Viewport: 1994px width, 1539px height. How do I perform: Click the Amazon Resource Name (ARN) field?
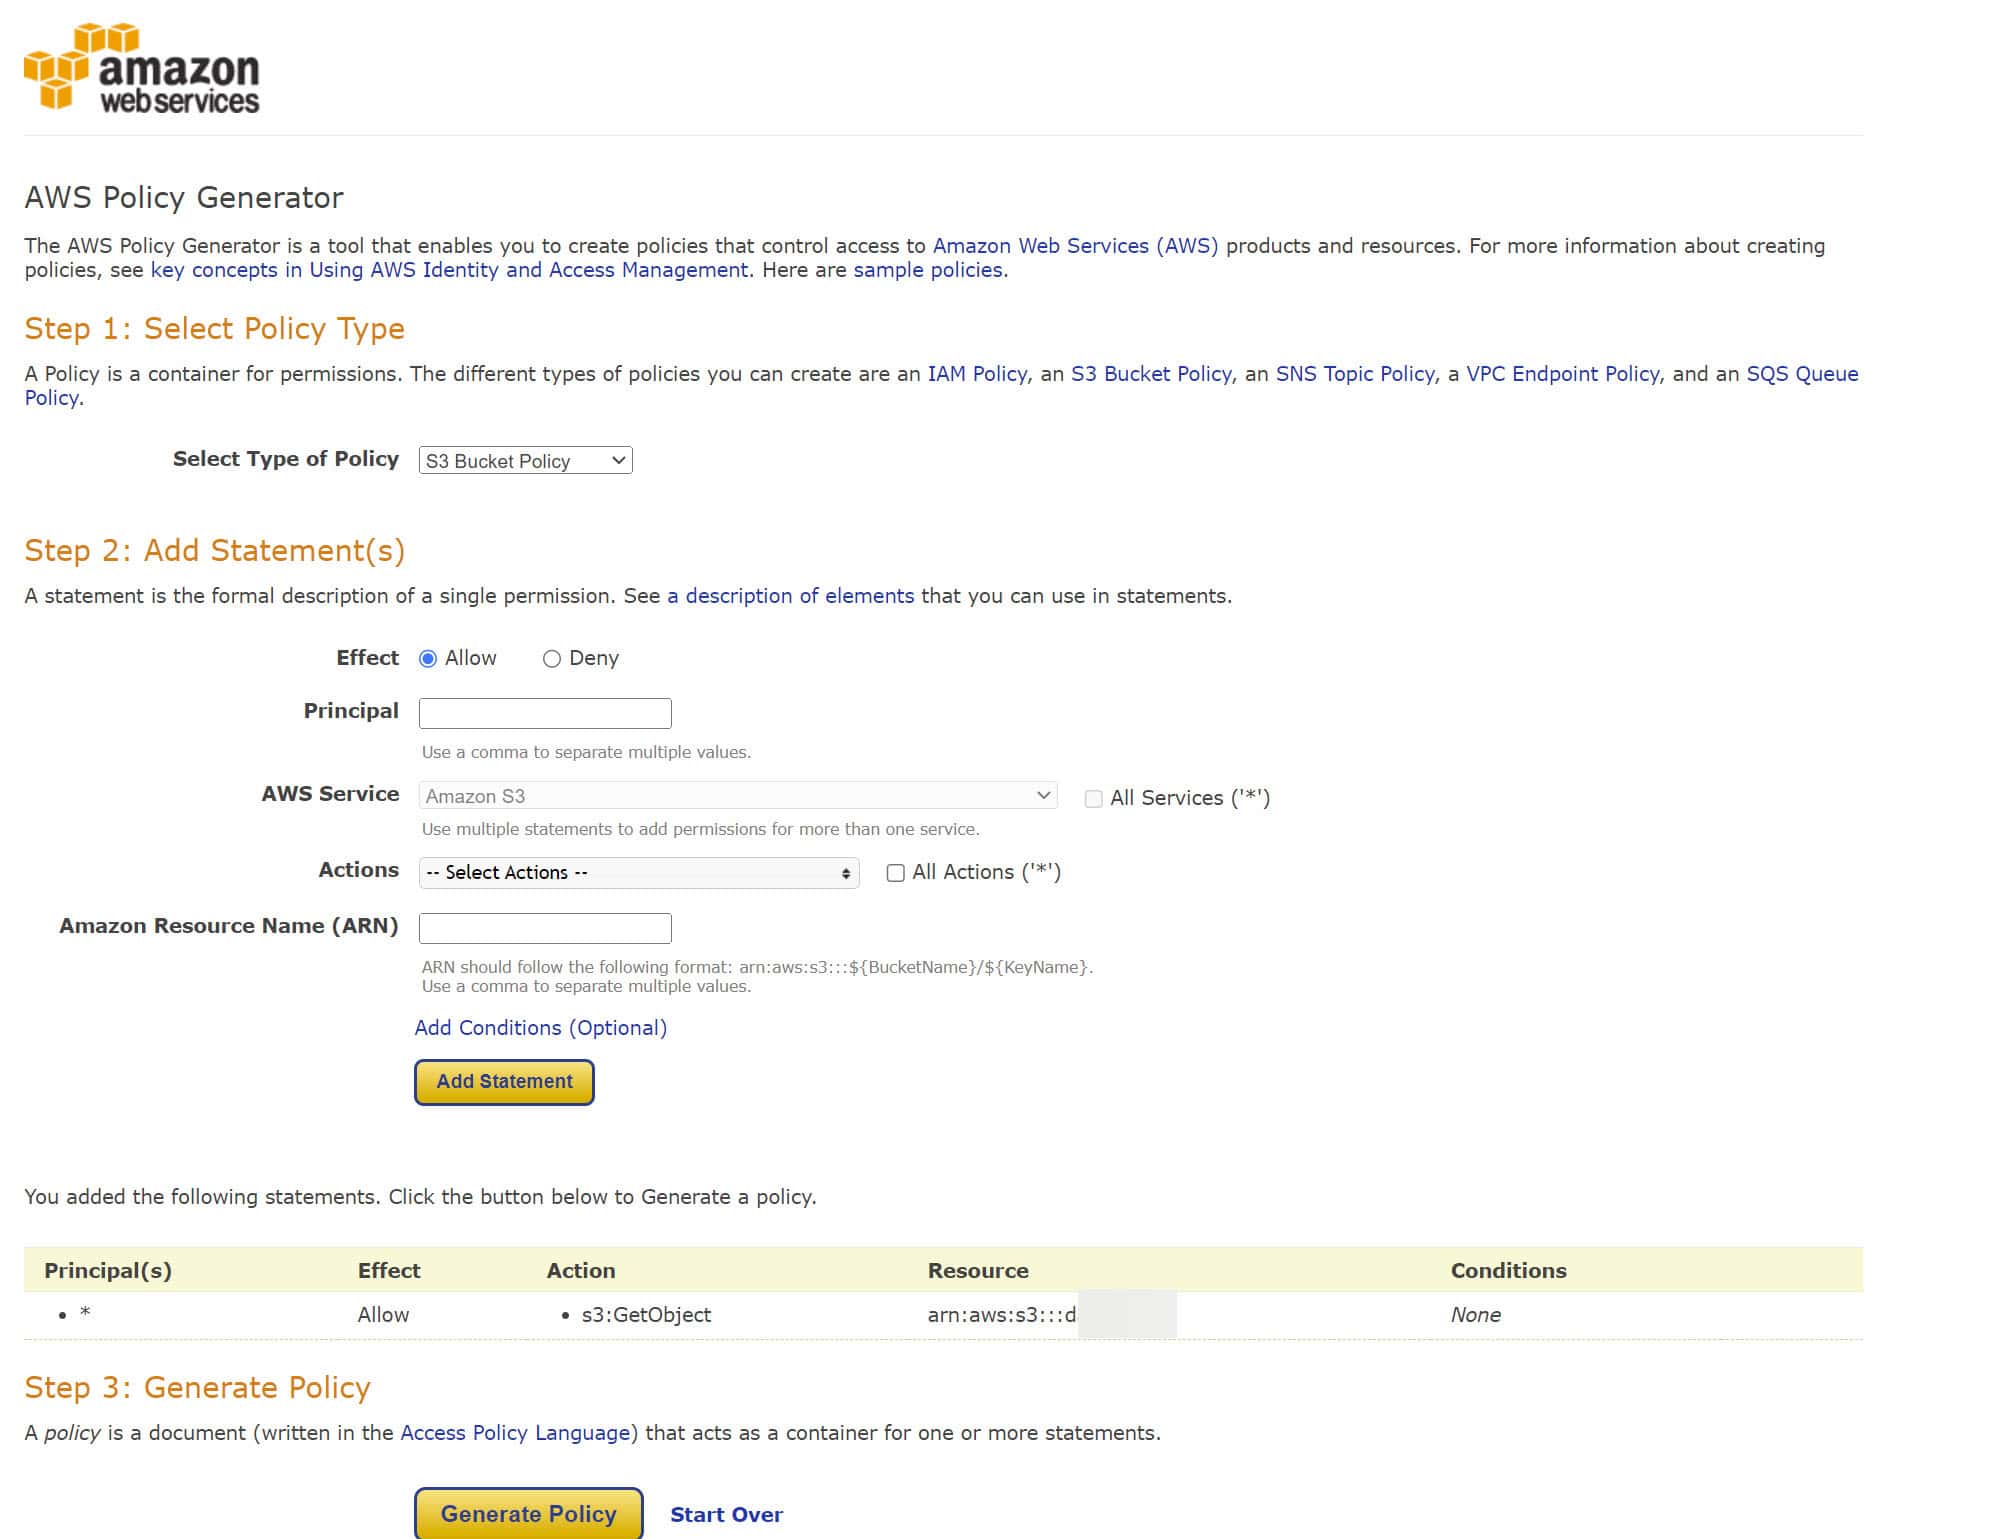click(544, 928)
